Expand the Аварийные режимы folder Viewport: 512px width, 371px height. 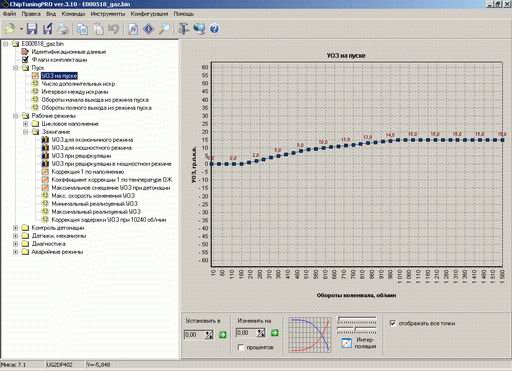[x=16, y=252]
